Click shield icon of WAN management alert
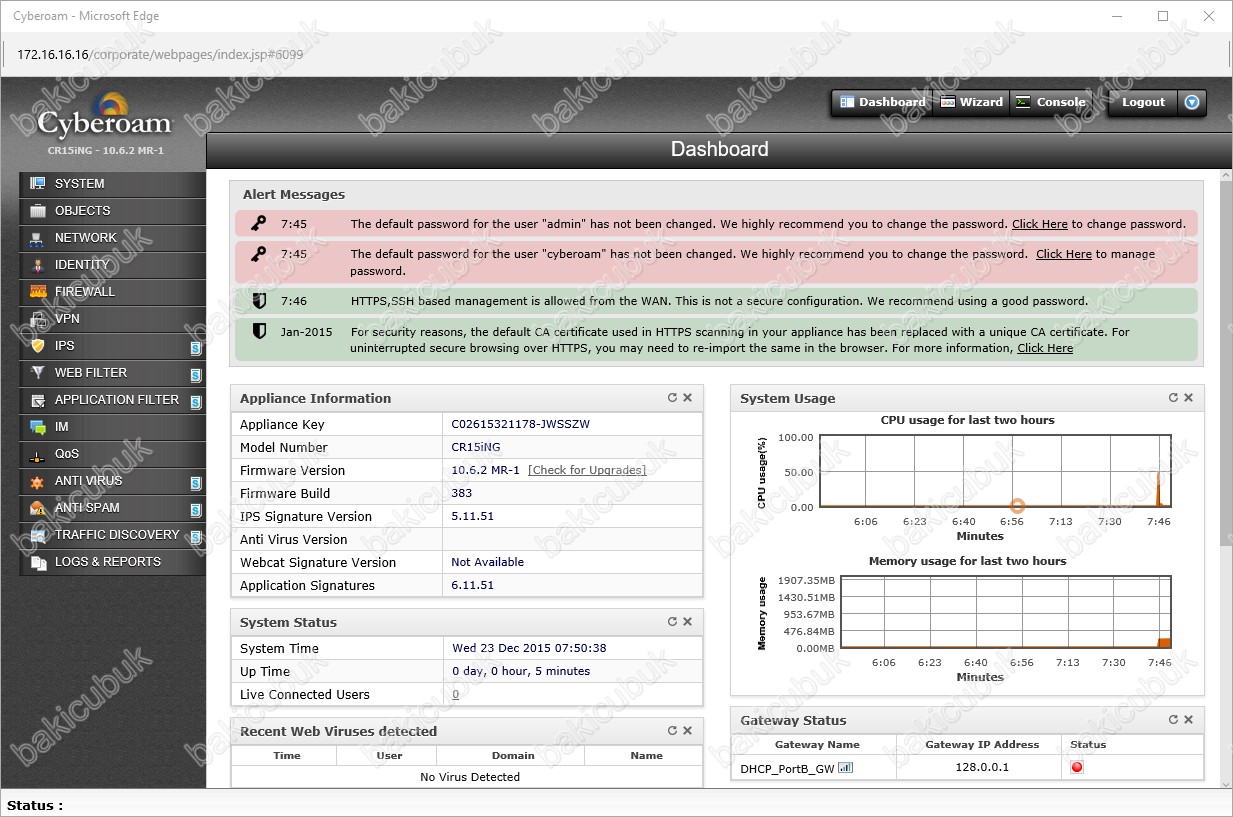The height and width of the screenshot is (817, 1233). 259,300
